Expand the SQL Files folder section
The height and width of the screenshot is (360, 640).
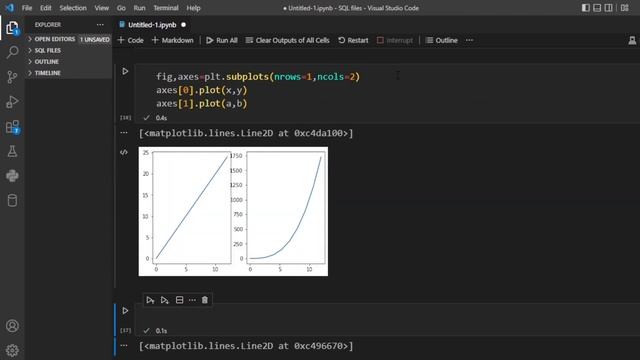point(69,50)
